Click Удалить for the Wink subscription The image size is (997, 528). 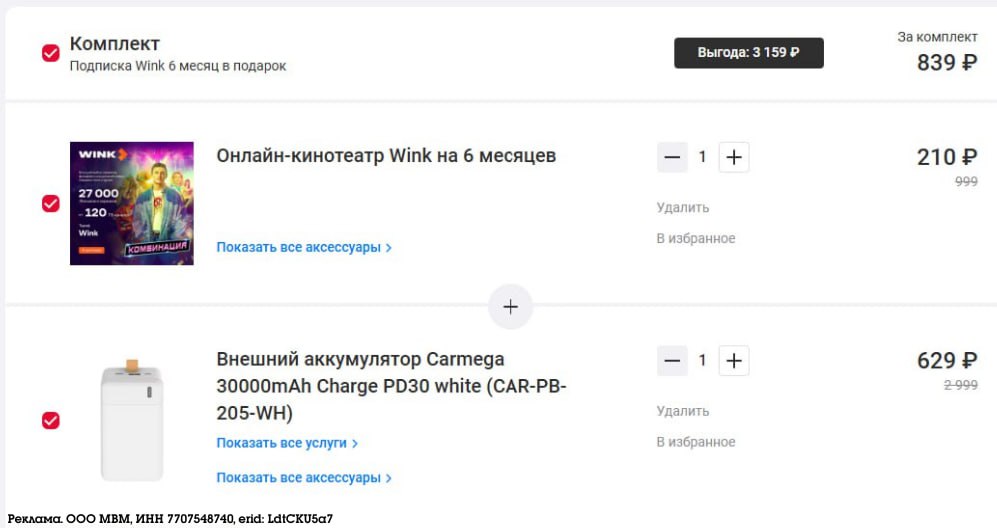(x=682, y=207)
